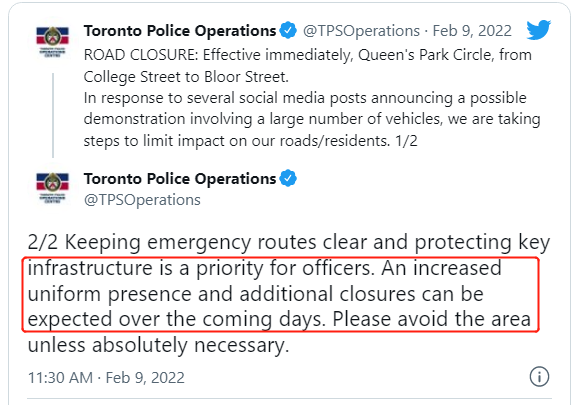578x405 pixels.
Task: Click the line 'College Street to Bloor Street.'
Action: (x=186, y=77)
